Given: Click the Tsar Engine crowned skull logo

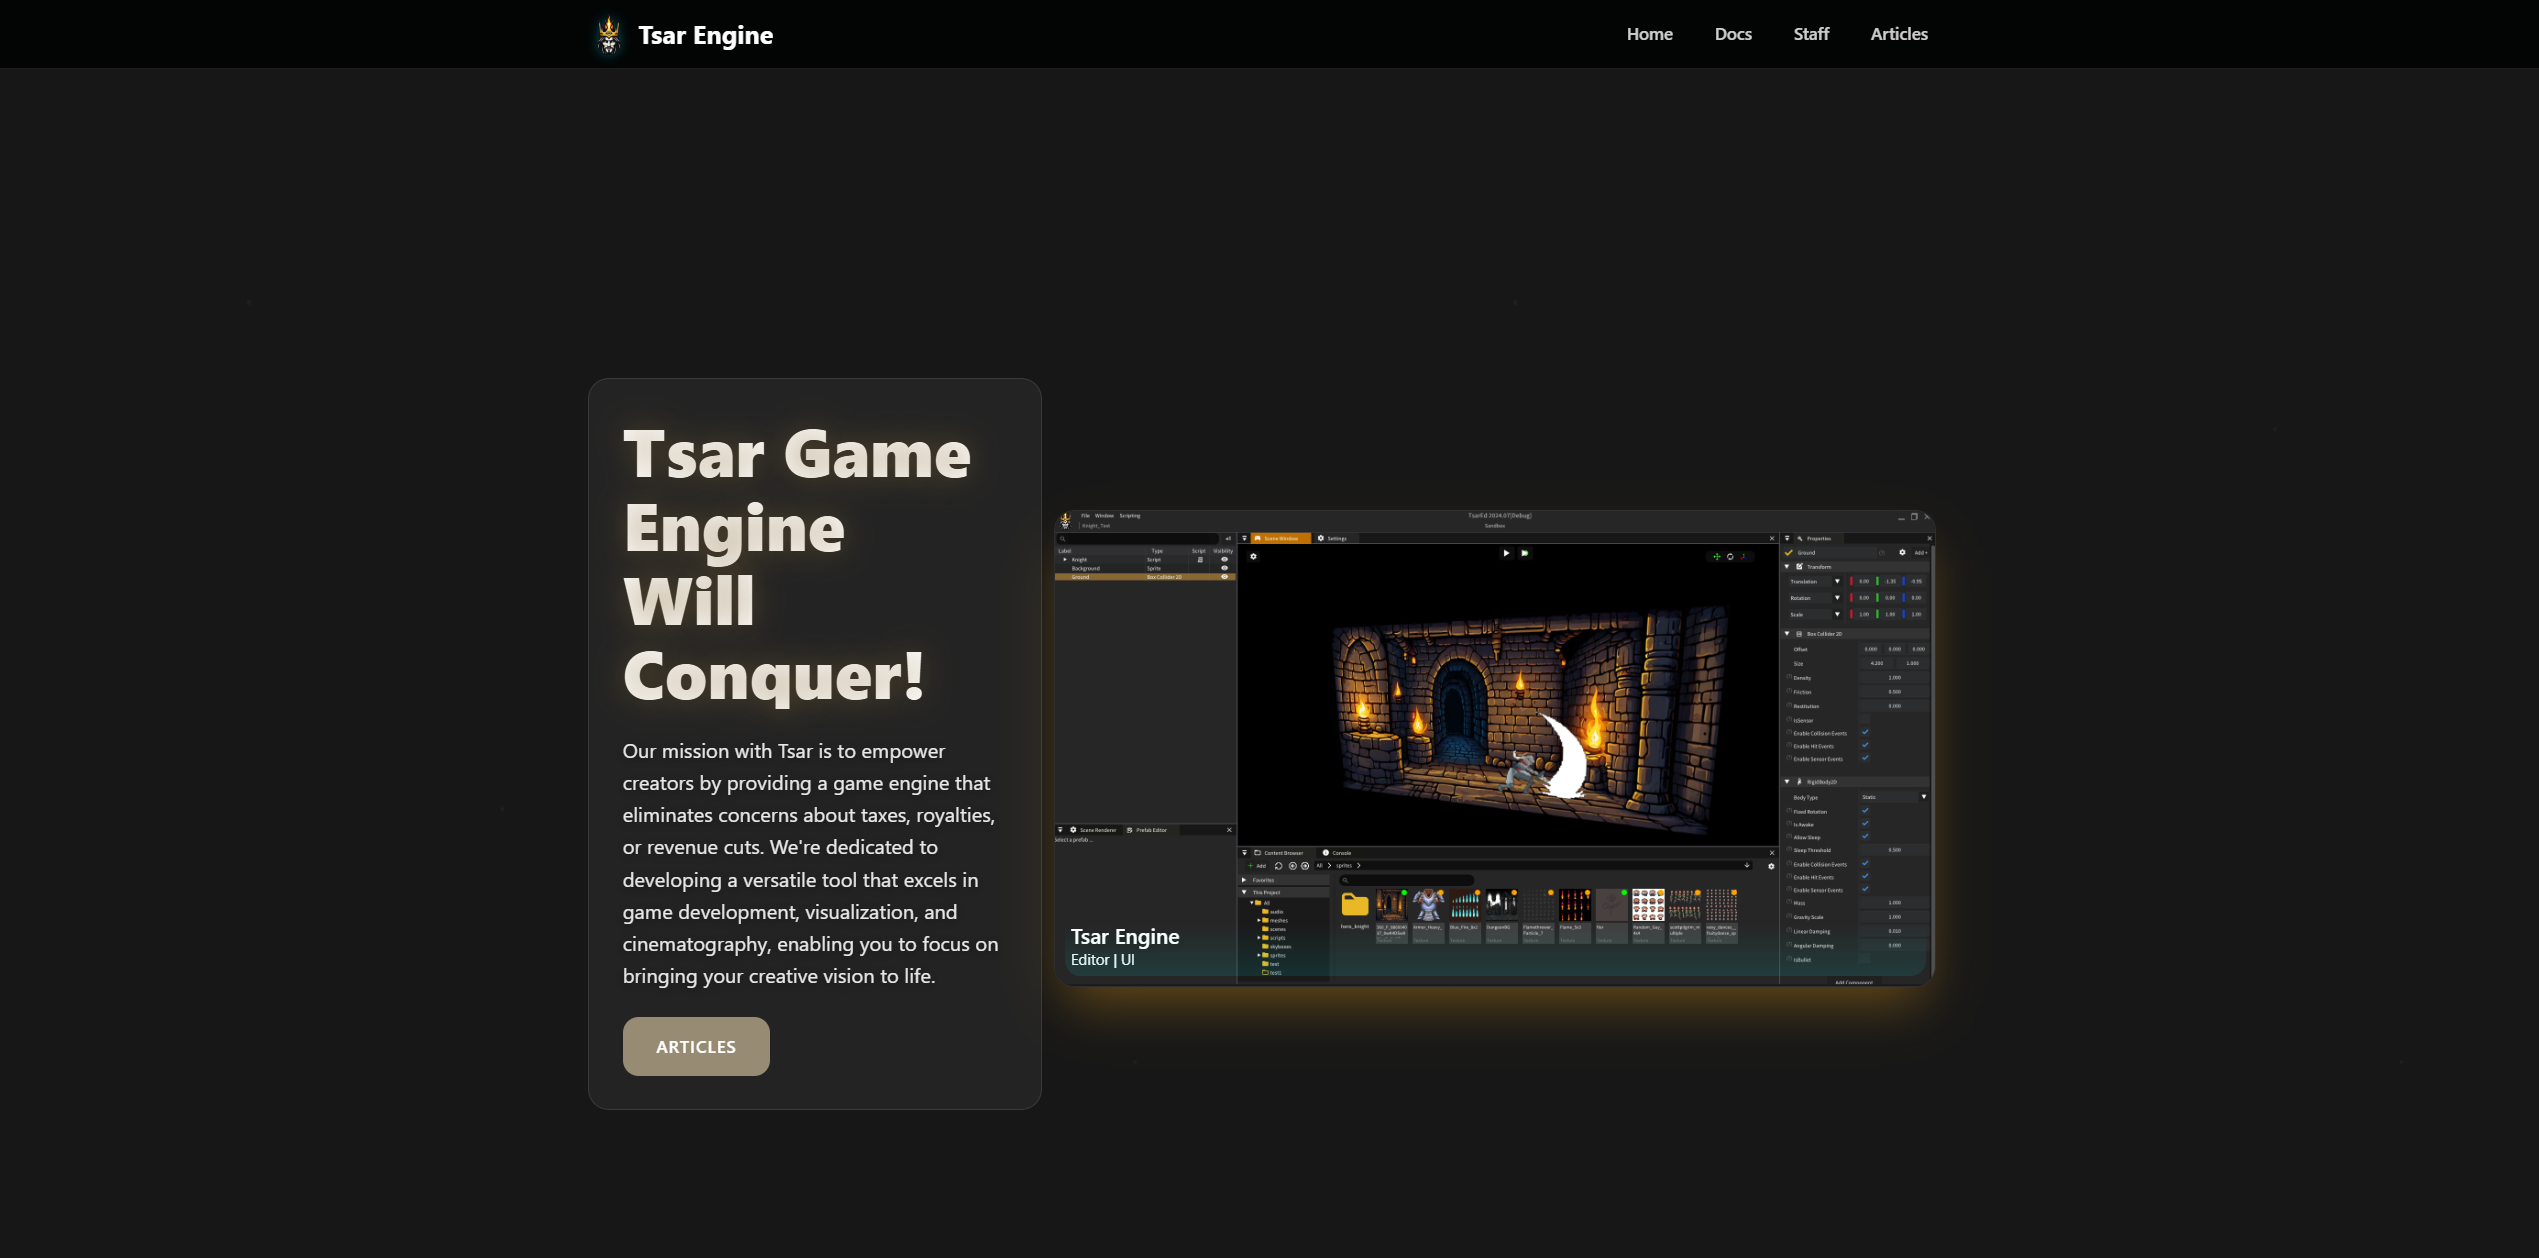Looking at the screenshot, I should pos(609,35).
